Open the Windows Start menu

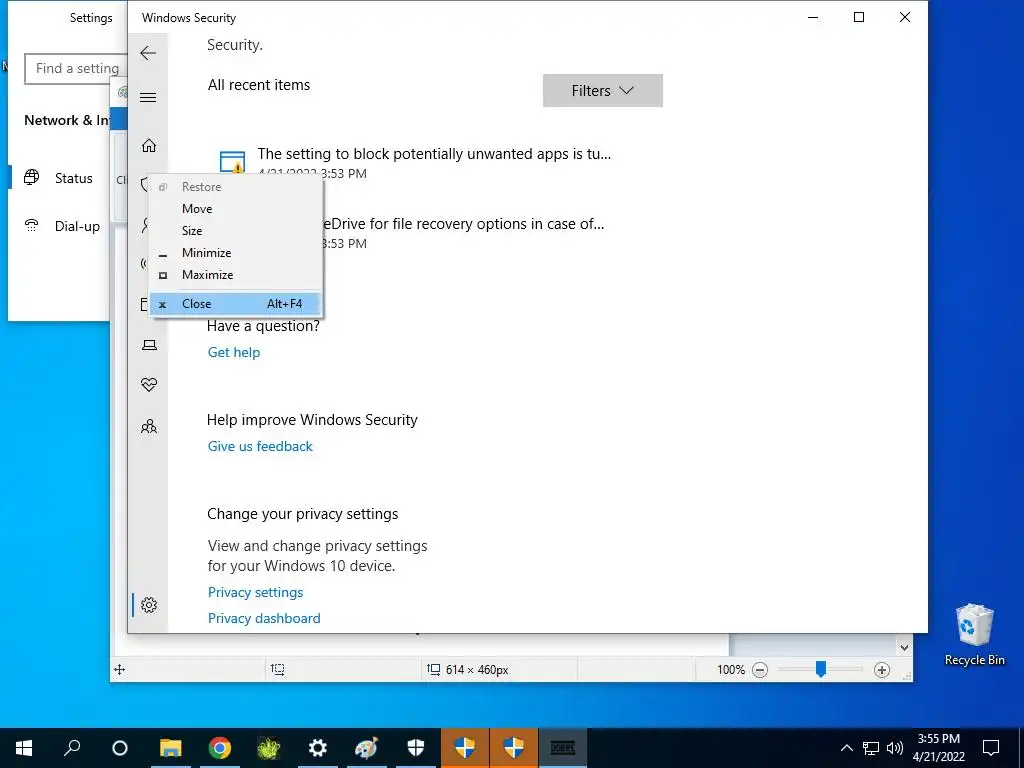tap(24, 748)
